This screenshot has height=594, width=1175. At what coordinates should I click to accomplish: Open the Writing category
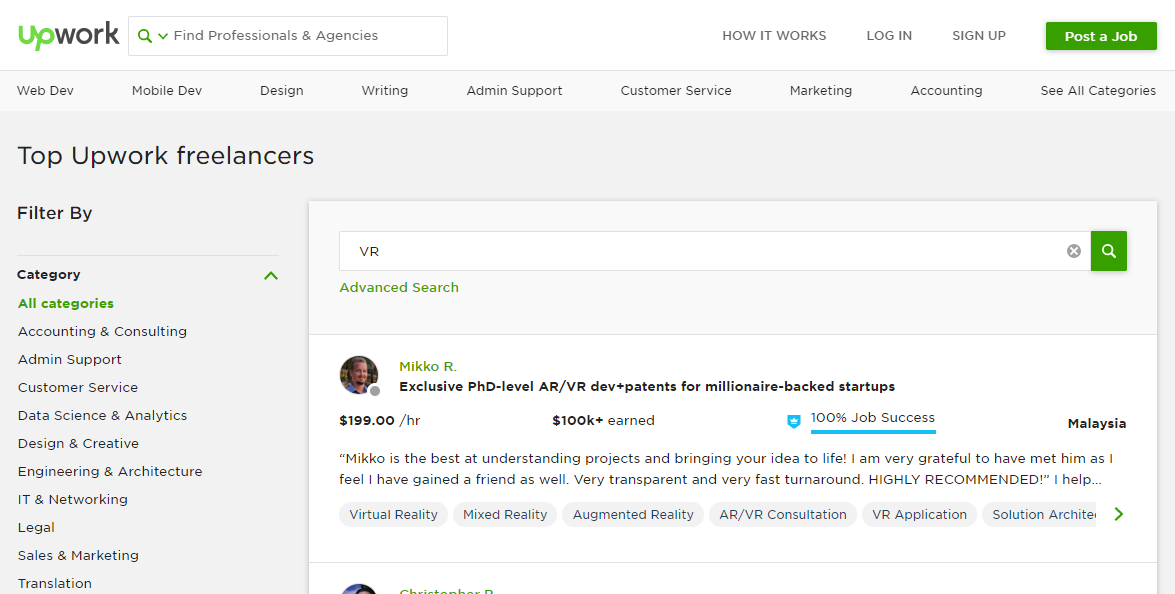click(385, 91)
